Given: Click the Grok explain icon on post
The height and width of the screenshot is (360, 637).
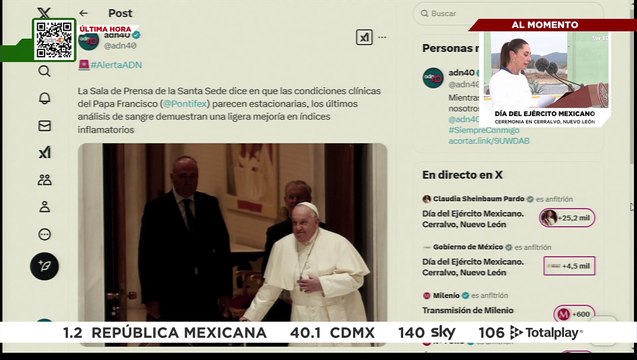Looking at the screenshot, I should 364,37.
